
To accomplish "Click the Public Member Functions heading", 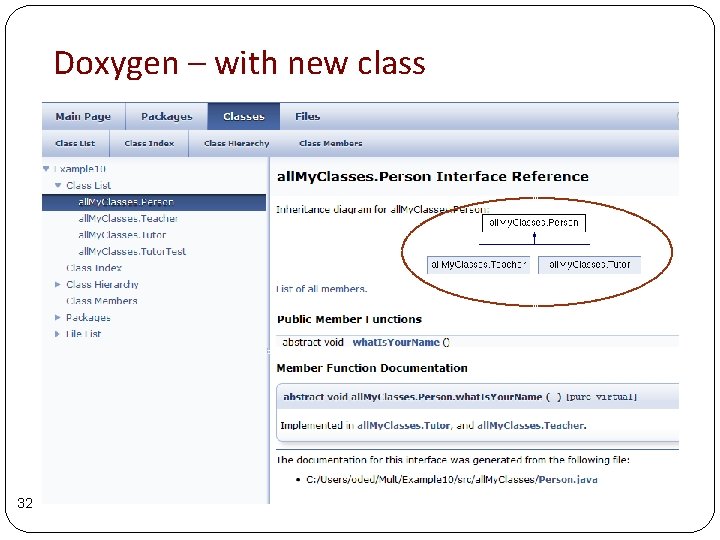I will point(349,319).
